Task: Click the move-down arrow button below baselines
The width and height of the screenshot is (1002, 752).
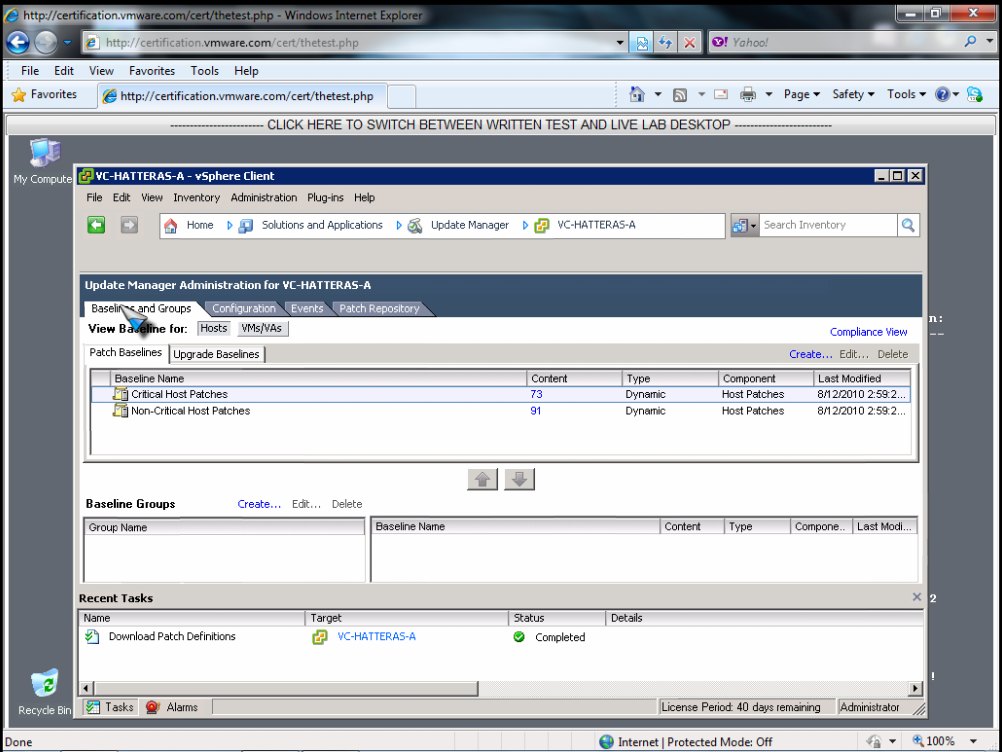Action: point(520,479)
